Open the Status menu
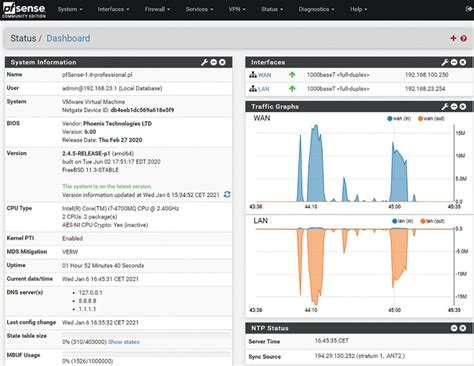The height and width of the screenshot is (366, 474). [x=272, y=9]
